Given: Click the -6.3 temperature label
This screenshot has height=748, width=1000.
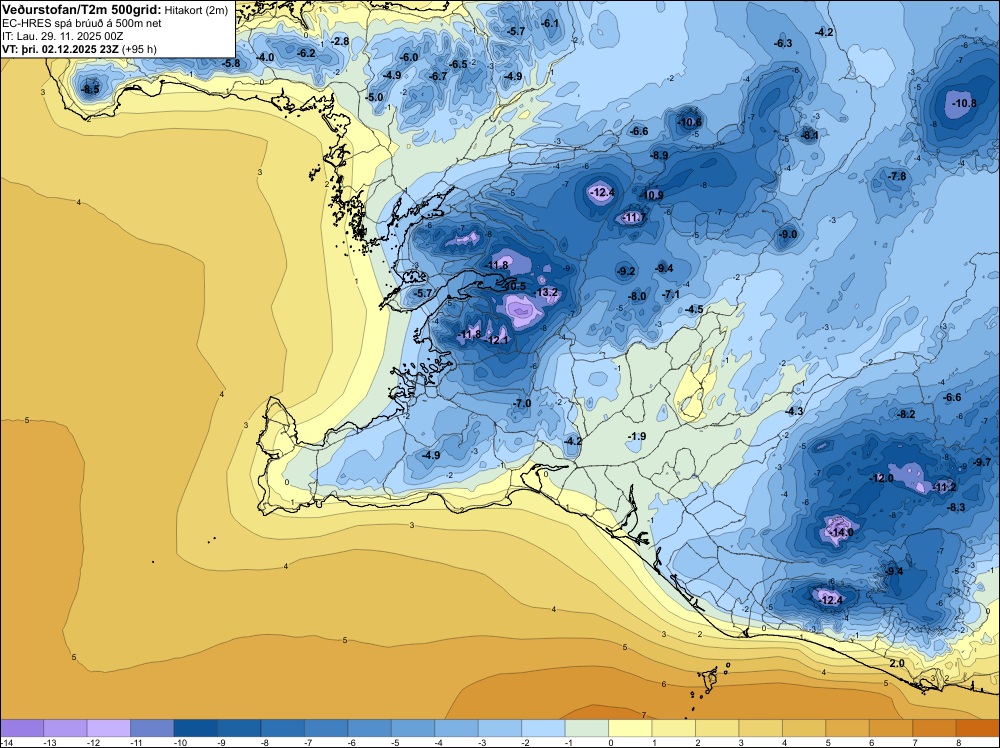Looking at the screenshot, I should click(783, 43).
